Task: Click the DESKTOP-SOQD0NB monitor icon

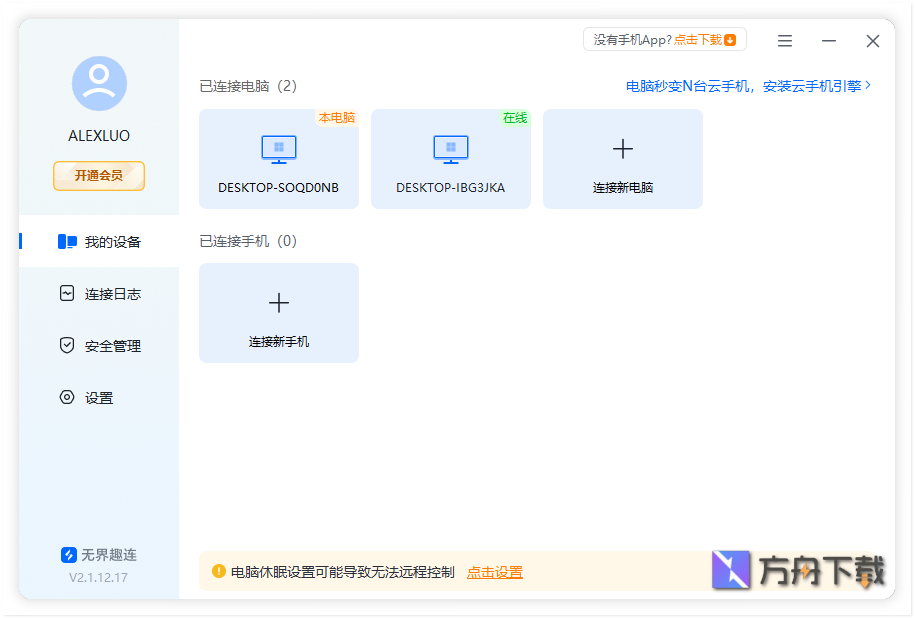Action: point(279,149)
